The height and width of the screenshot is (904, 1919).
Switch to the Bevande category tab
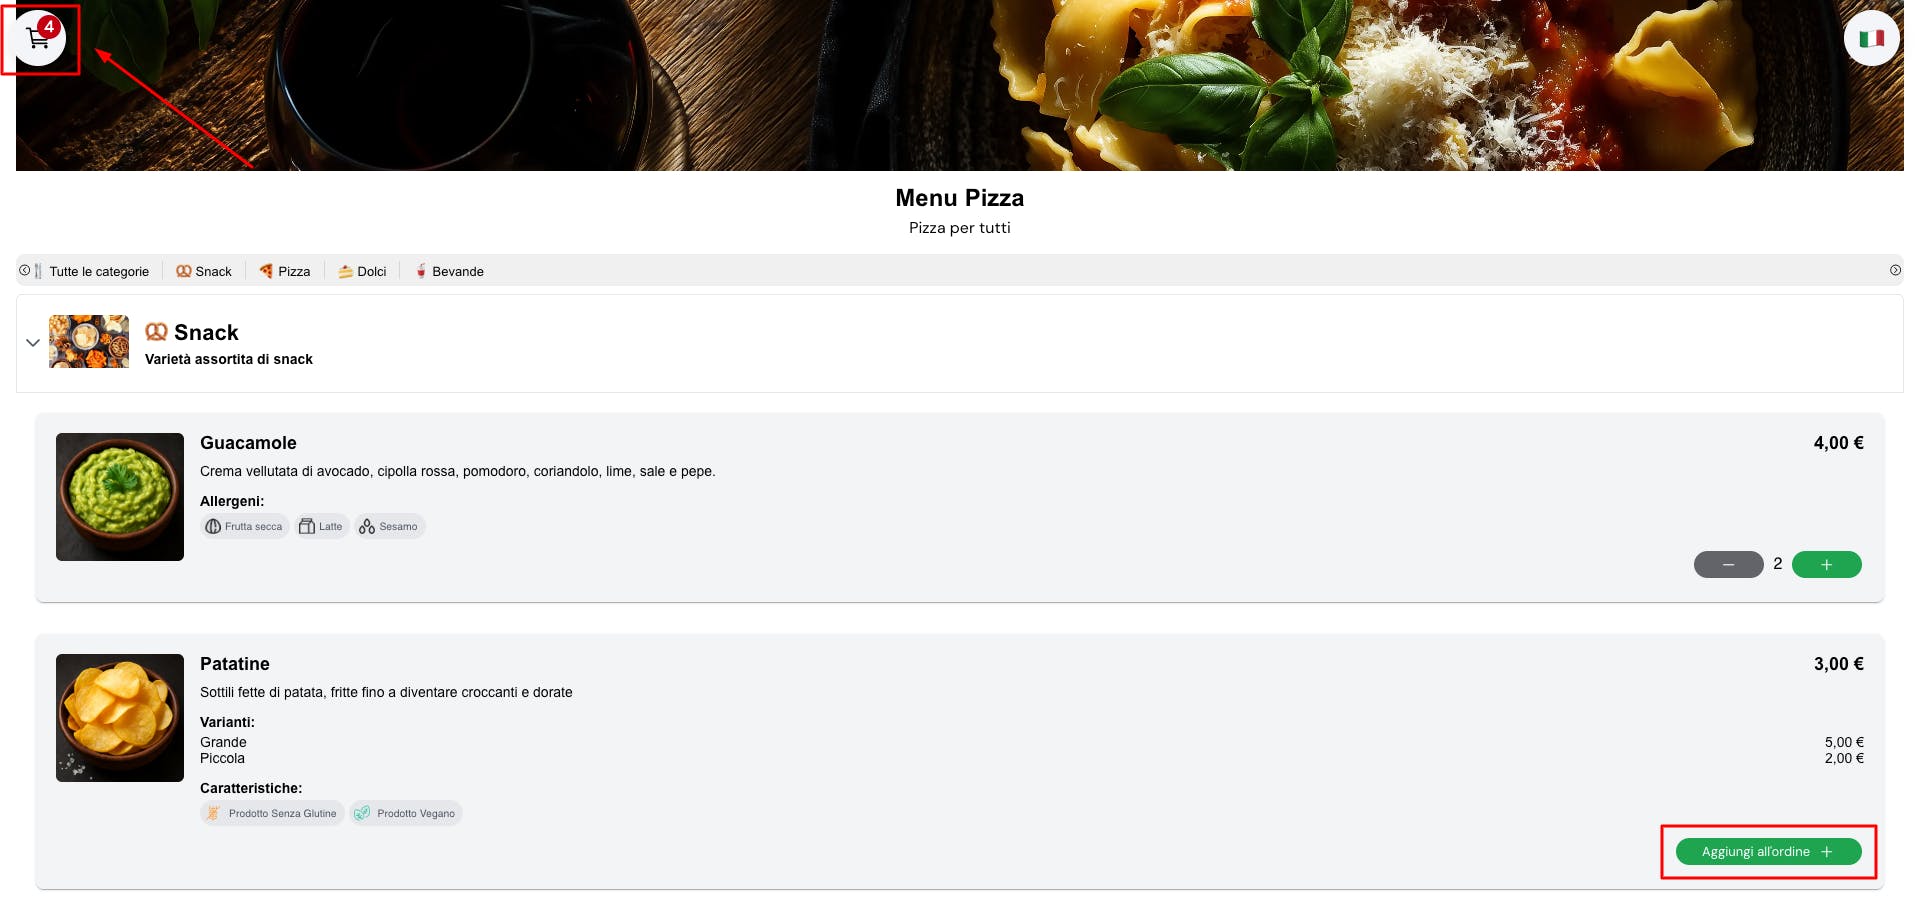[x=450, y=271]
